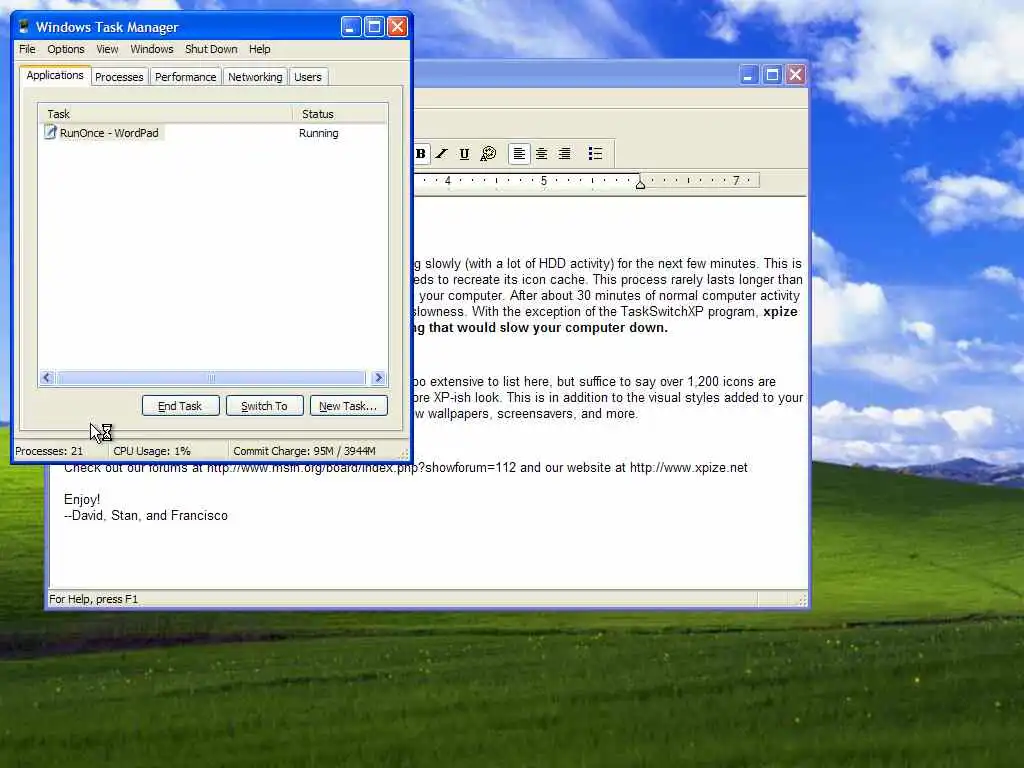Click Commit Charge in the status bar
Image resolution: width=1024 pixels, height=768 pixels.
click(x=304, y=451)
